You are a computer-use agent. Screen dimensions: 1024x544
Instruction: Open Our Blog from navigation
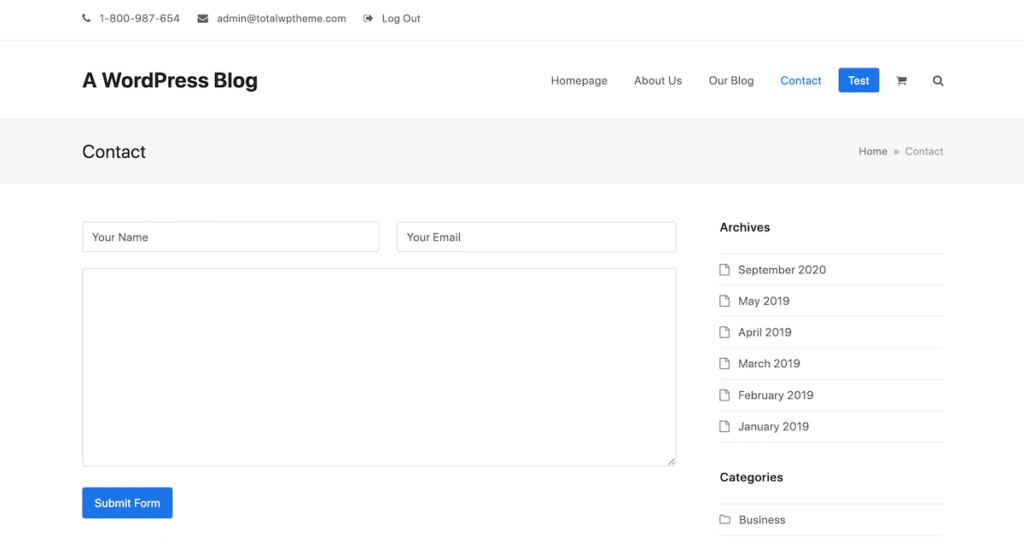(731, 81)
